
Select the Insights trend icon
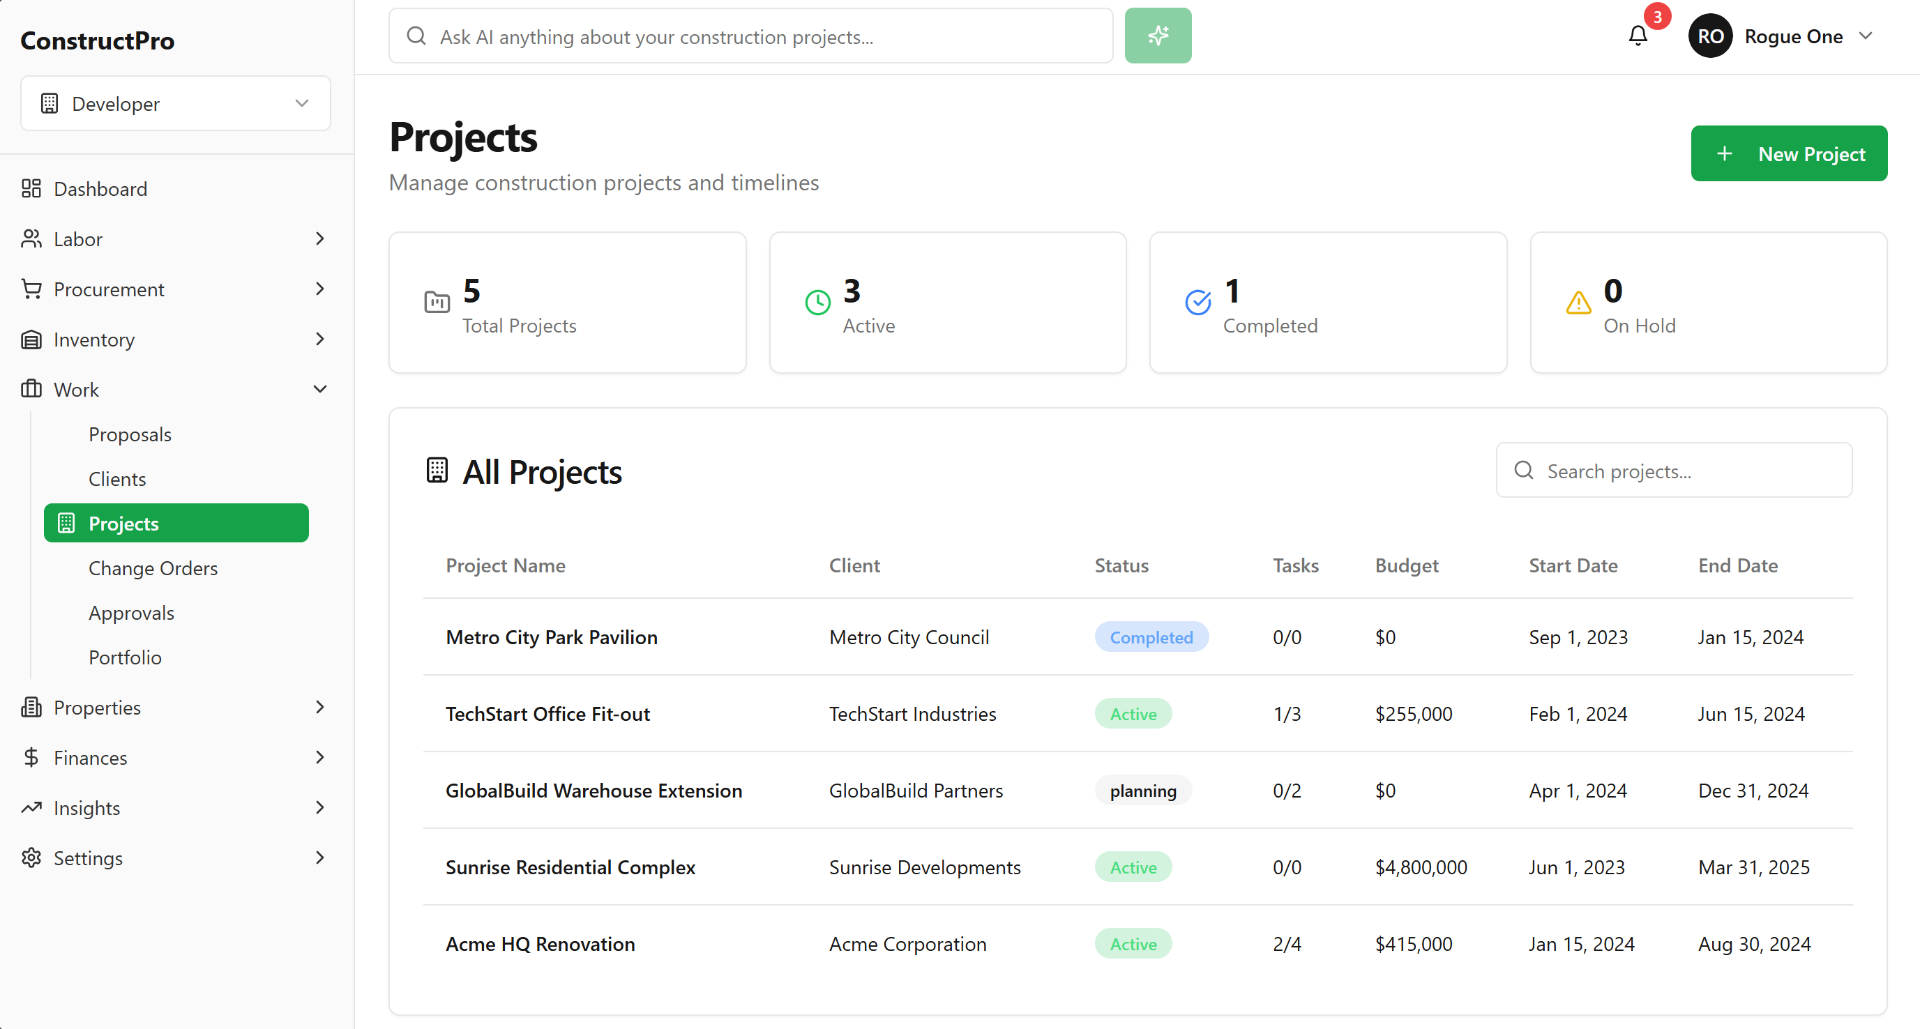click(x=30, y=807)
